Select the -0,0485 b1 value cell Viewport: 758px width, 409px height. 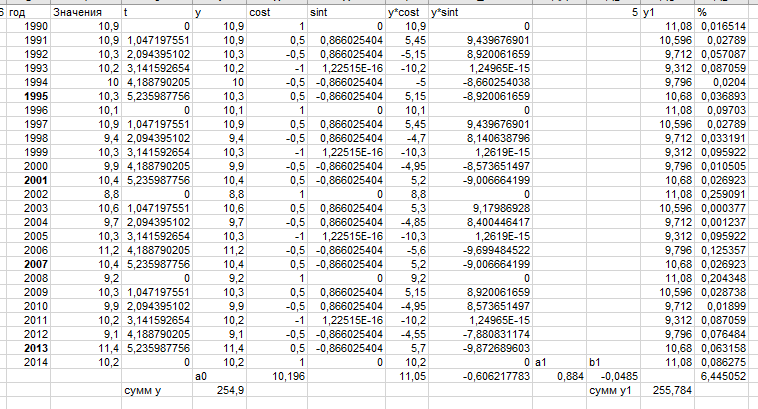tap(613, 376)
